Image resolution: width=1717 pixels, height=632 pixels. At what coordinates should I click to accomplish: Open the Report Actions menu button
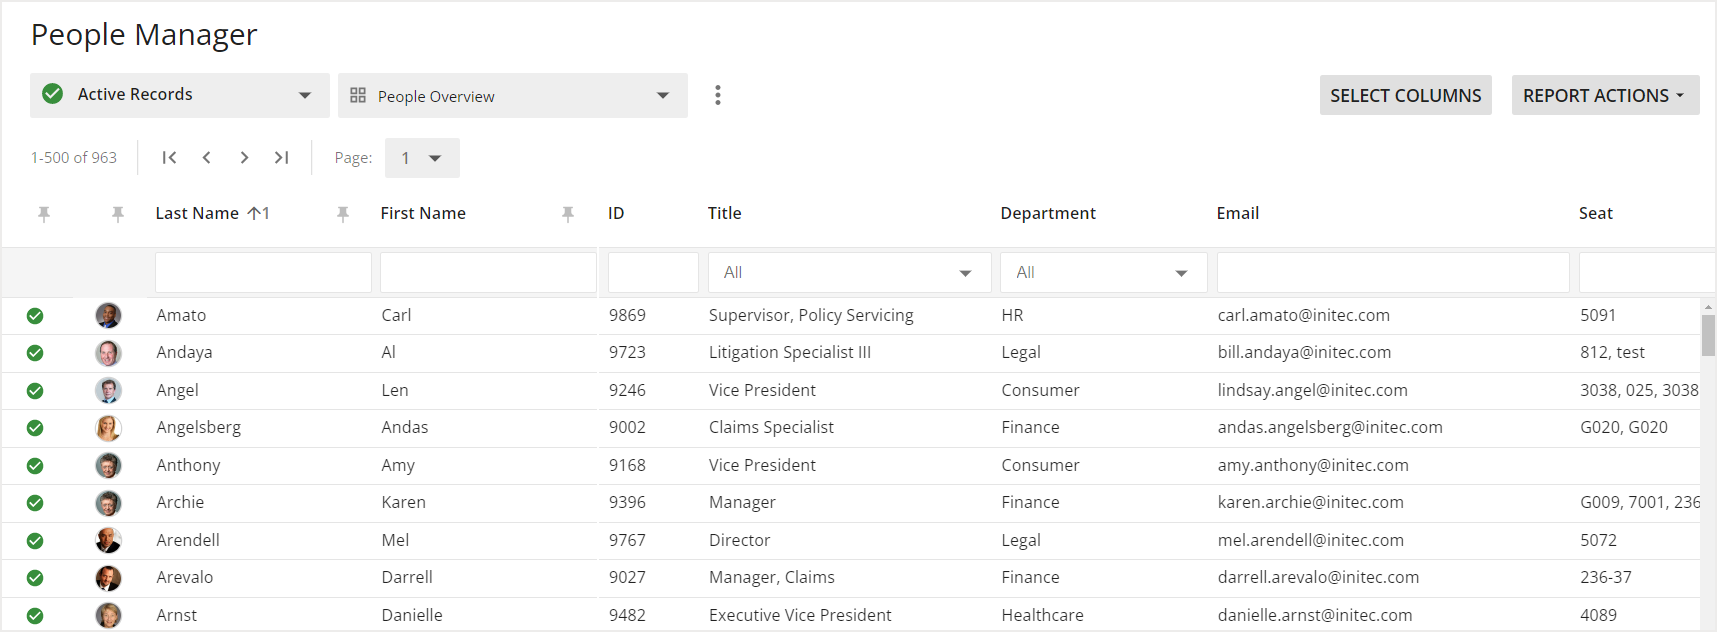click(1604, 96)
